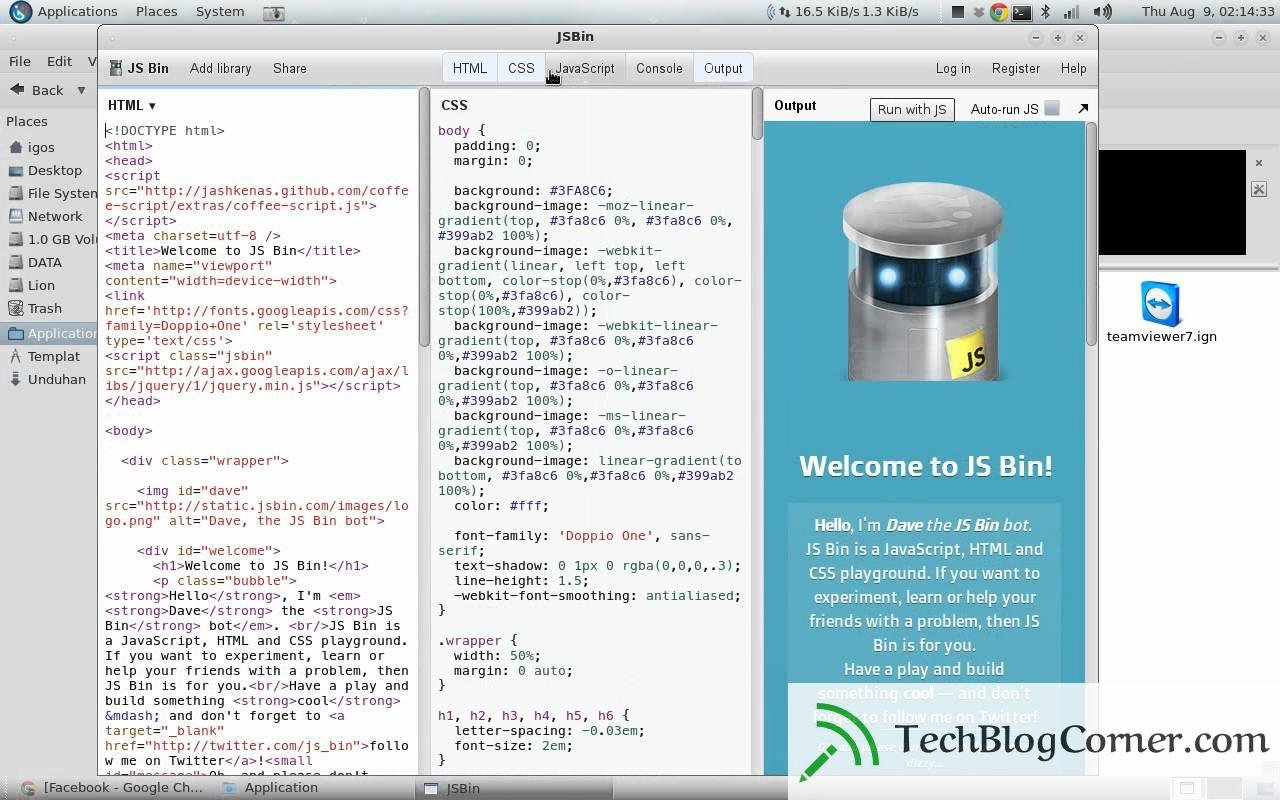Viewport: 1280px width, 800px height.
Task: Click the .wrapper selector in CSS editor
Action: coord(470,640)
